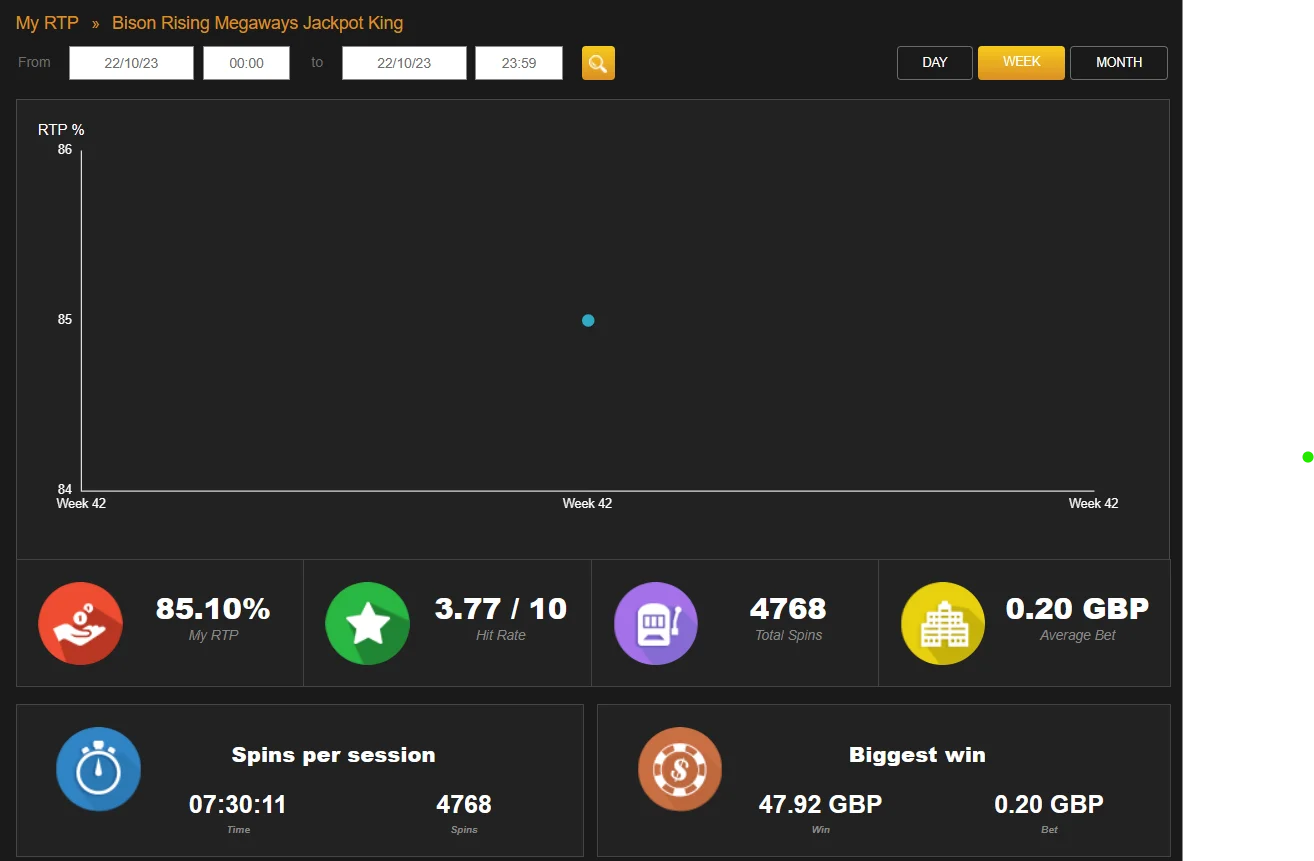Click the blue data point on chart

pos(588,320)
